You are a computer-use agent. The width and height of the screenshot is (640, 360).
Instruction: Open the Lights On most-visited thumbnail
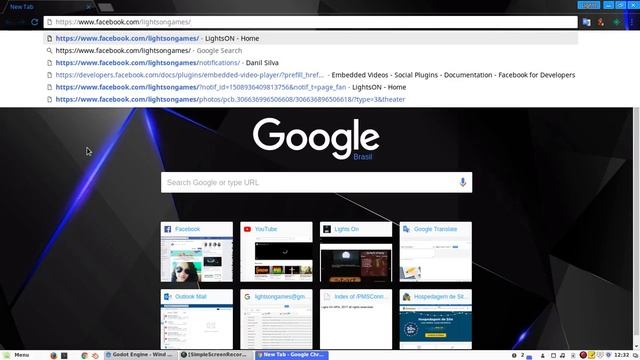(x=356, y=252)
